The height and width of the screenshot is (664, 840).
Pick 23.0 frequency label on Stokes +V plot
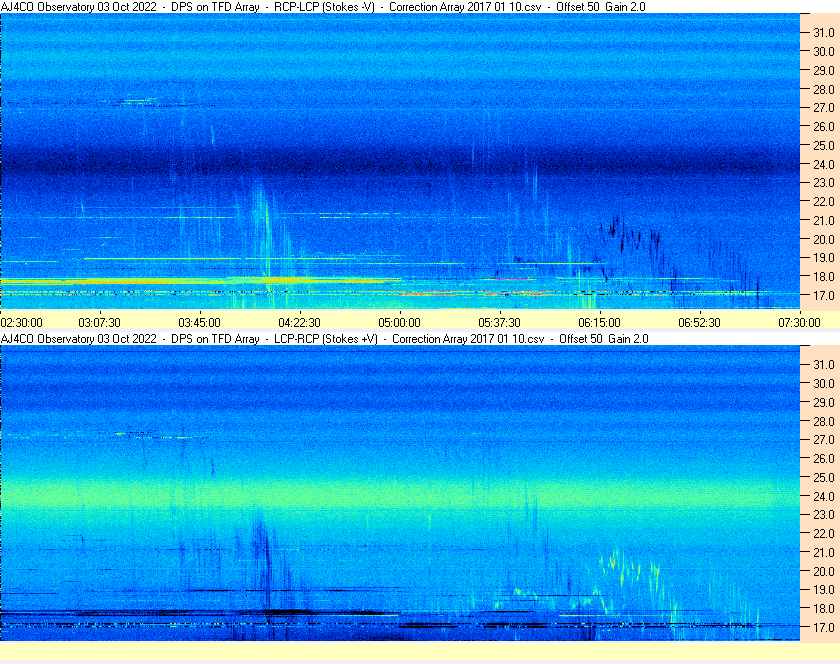pos(824,514)
